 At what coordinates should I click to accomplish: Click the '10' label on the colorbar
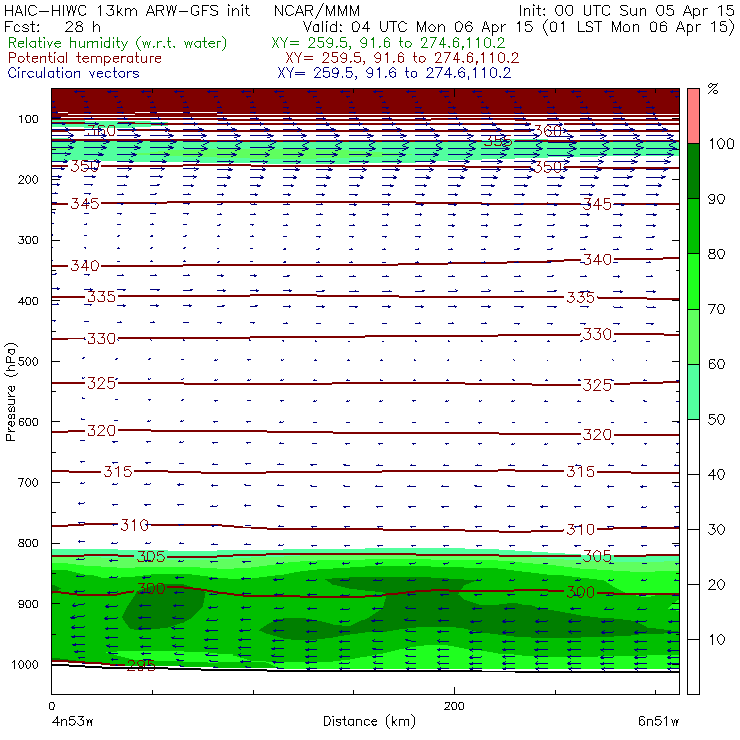click(x=716, y=639)
